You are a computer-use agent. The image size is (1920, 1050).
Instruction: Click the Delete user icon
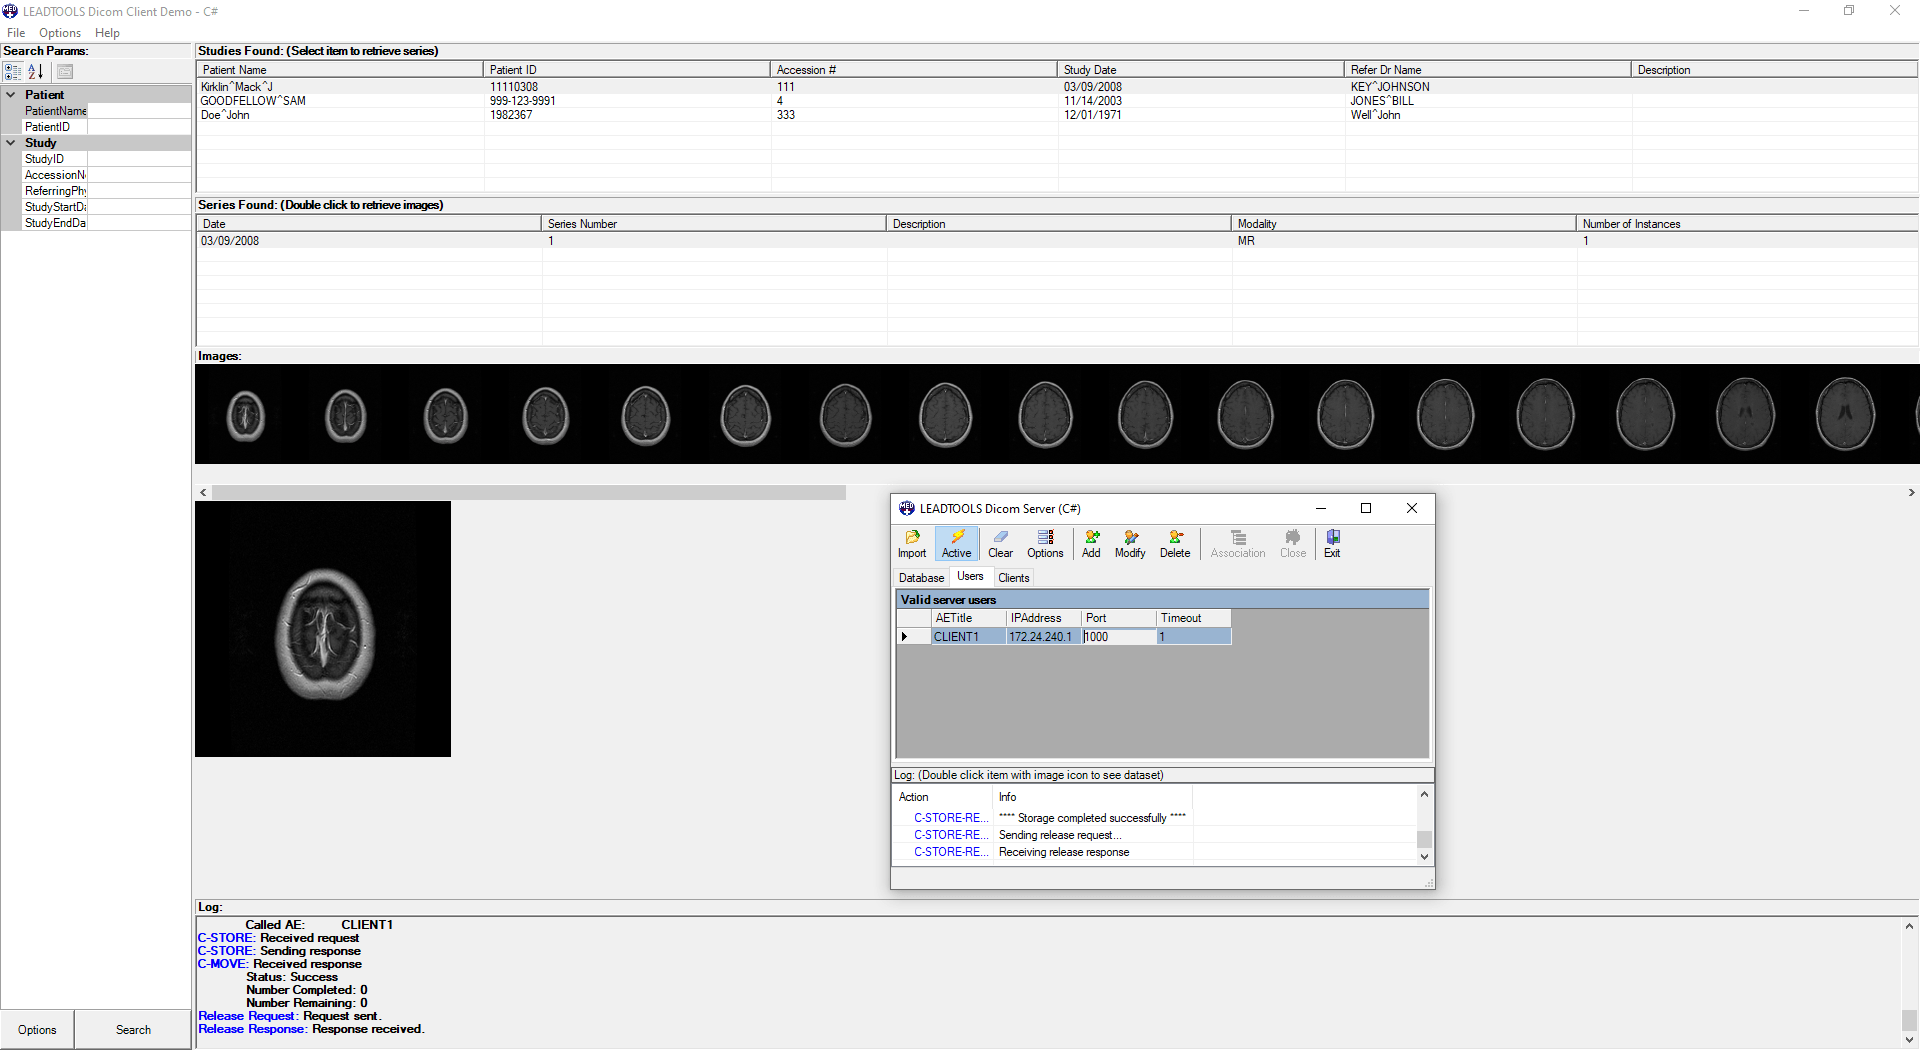click(x=1174, y=544)
